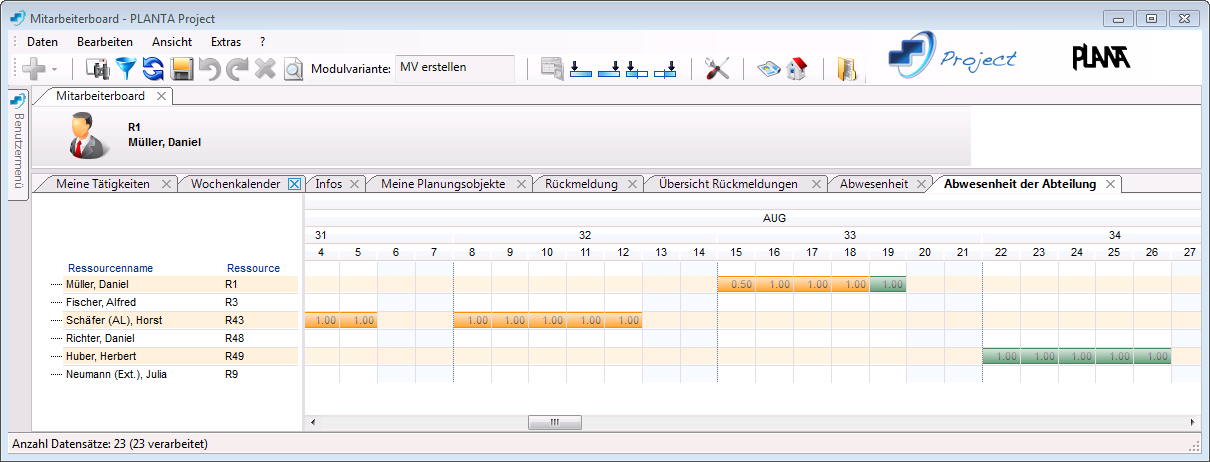
Task: Open the print preview magnifier icon
Action: click(293, 68)
